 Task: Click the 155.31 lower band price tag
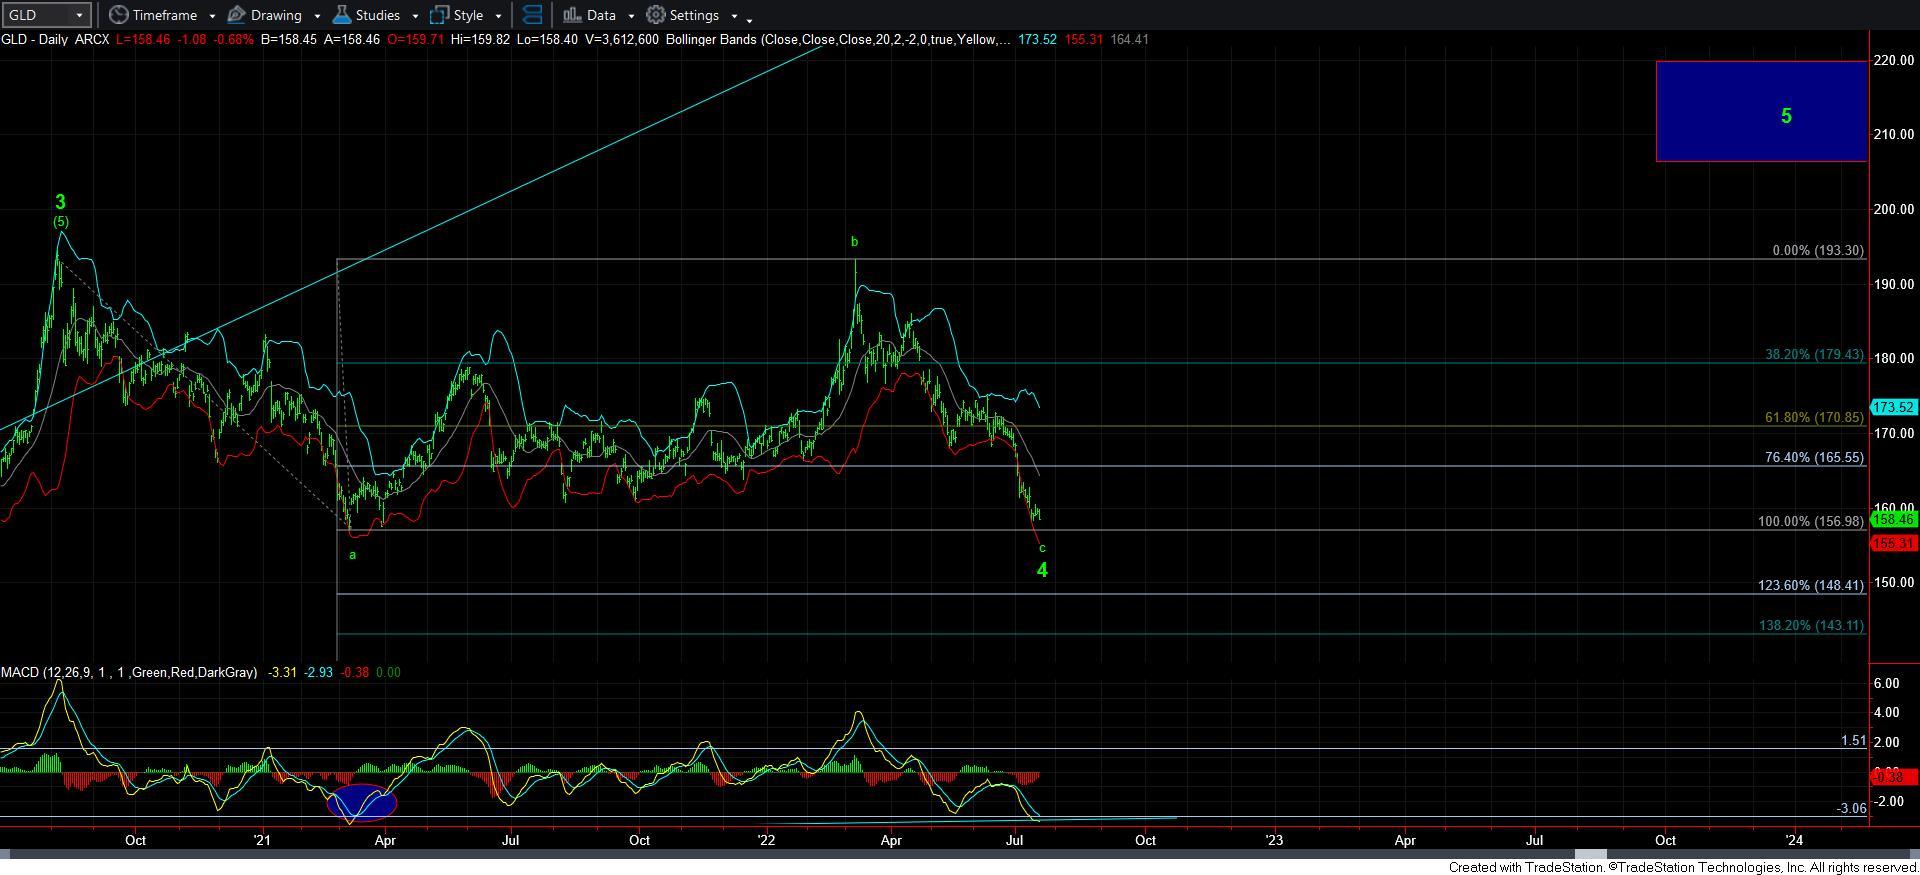coord(1893,543)
